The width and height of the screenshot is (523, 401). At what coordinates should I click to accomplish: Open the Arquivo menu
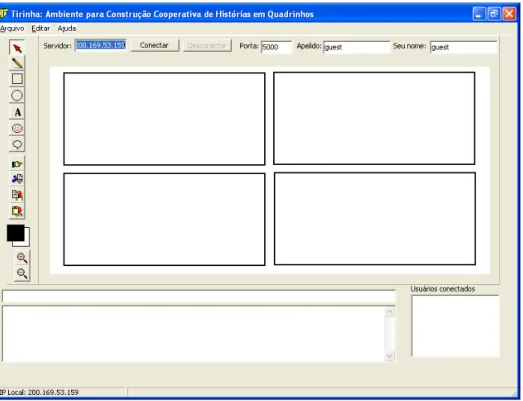coord(12,28)
